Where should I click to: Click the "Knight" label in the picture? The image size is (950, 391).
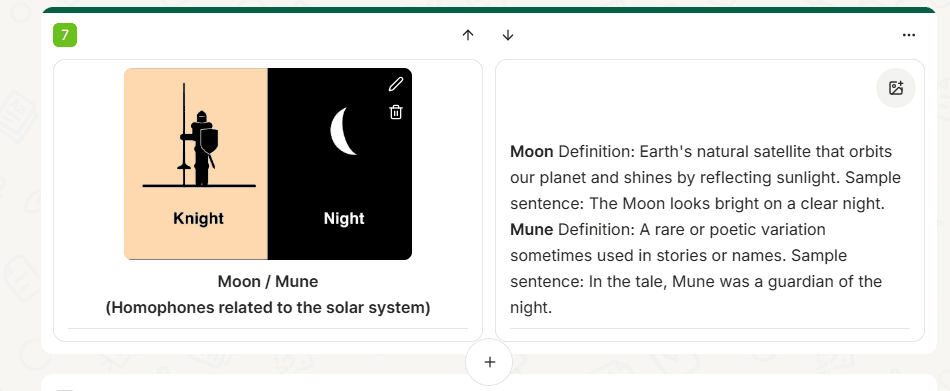tap(198, 218)
